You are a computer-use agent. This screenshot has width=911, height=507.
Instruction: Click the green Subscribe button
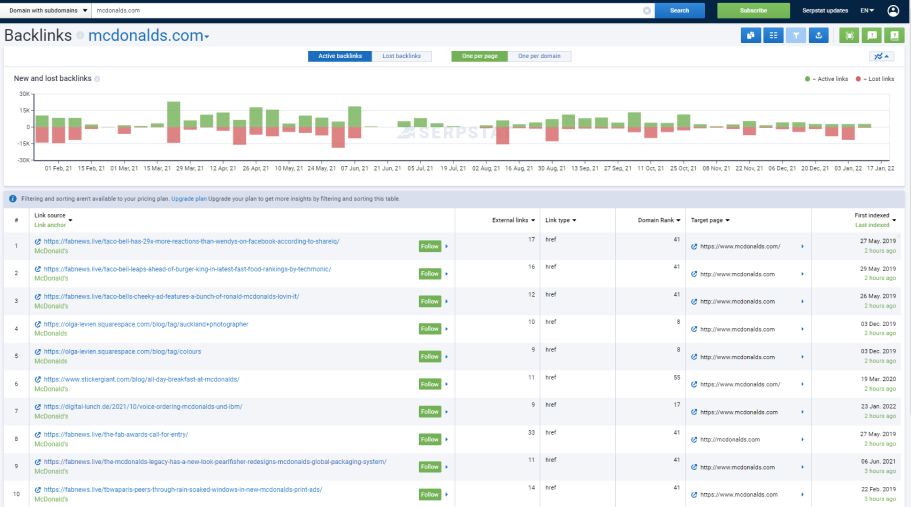753,10
